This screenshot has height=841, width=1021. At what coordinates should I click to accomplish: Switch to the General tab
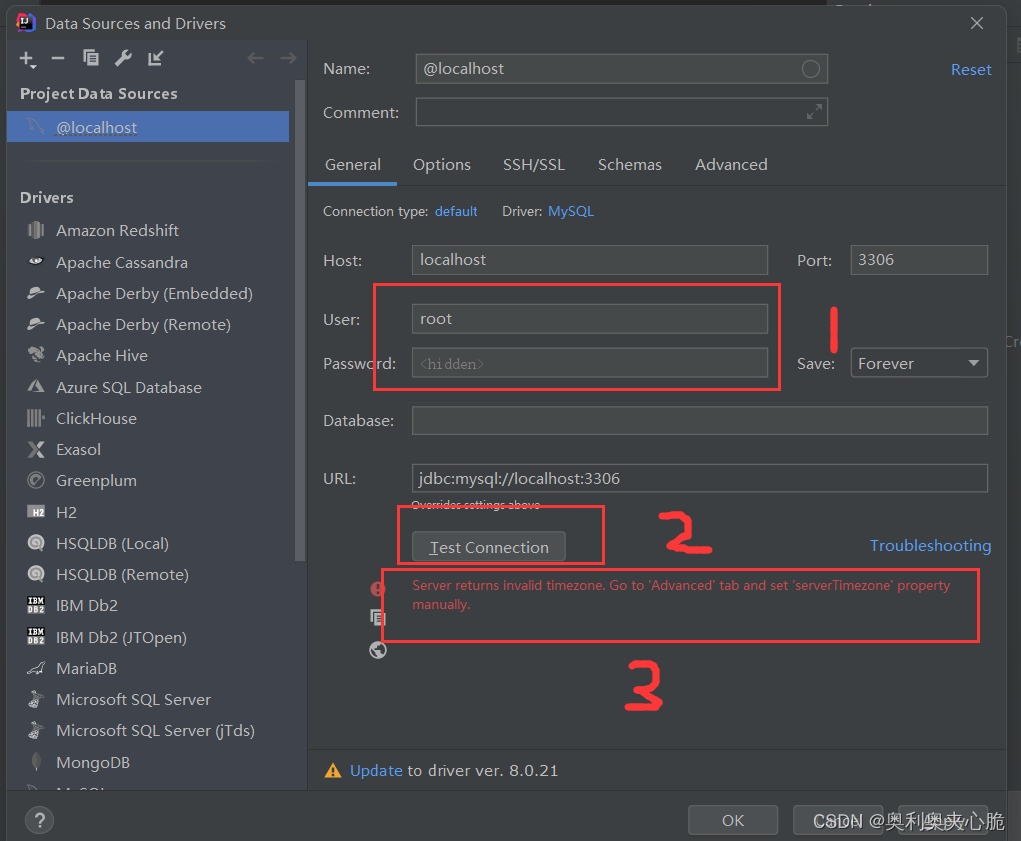point(353,165)
